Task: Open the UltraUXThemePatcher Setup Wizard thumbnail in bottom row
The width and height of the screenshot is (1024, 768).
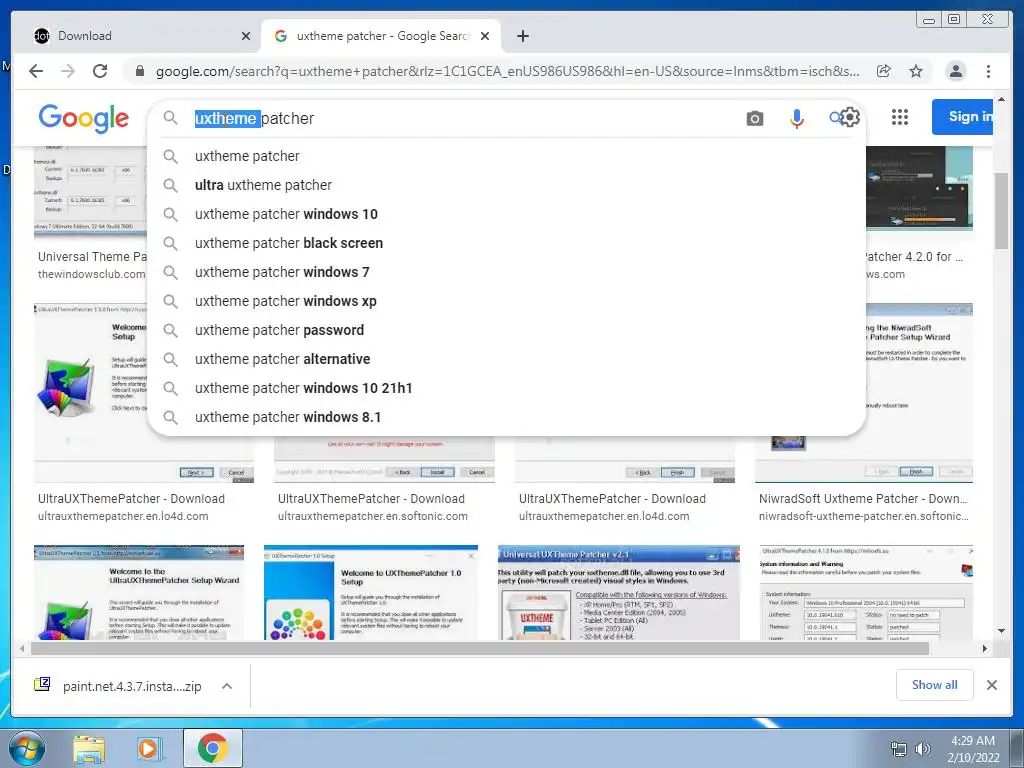Action: coord(139,592)
